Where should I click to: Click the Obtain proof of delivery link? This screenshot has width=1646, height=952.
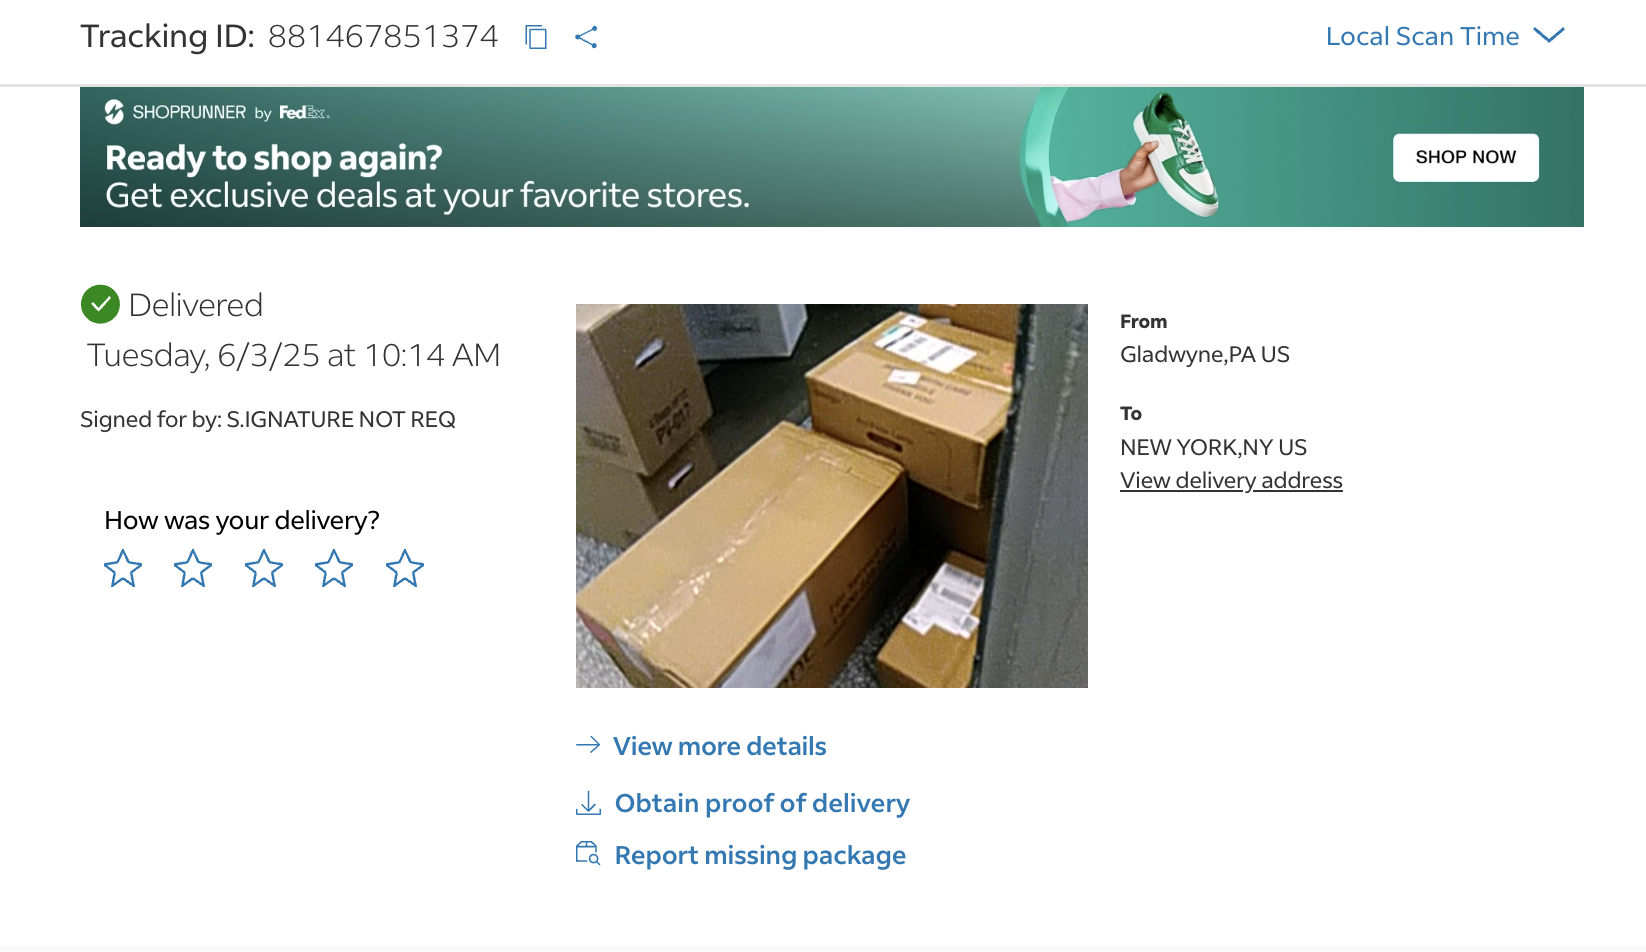[x=762, y=803]
